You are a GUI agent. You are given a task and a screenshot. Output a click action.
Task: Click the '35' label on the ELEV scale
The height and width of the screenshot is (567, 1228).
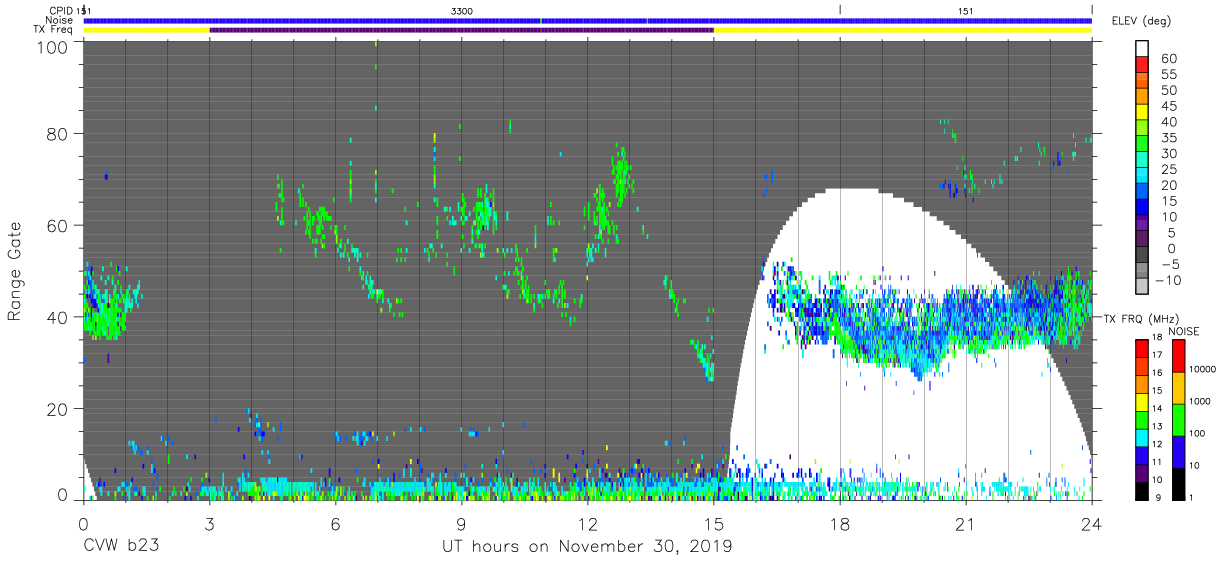1168,138
